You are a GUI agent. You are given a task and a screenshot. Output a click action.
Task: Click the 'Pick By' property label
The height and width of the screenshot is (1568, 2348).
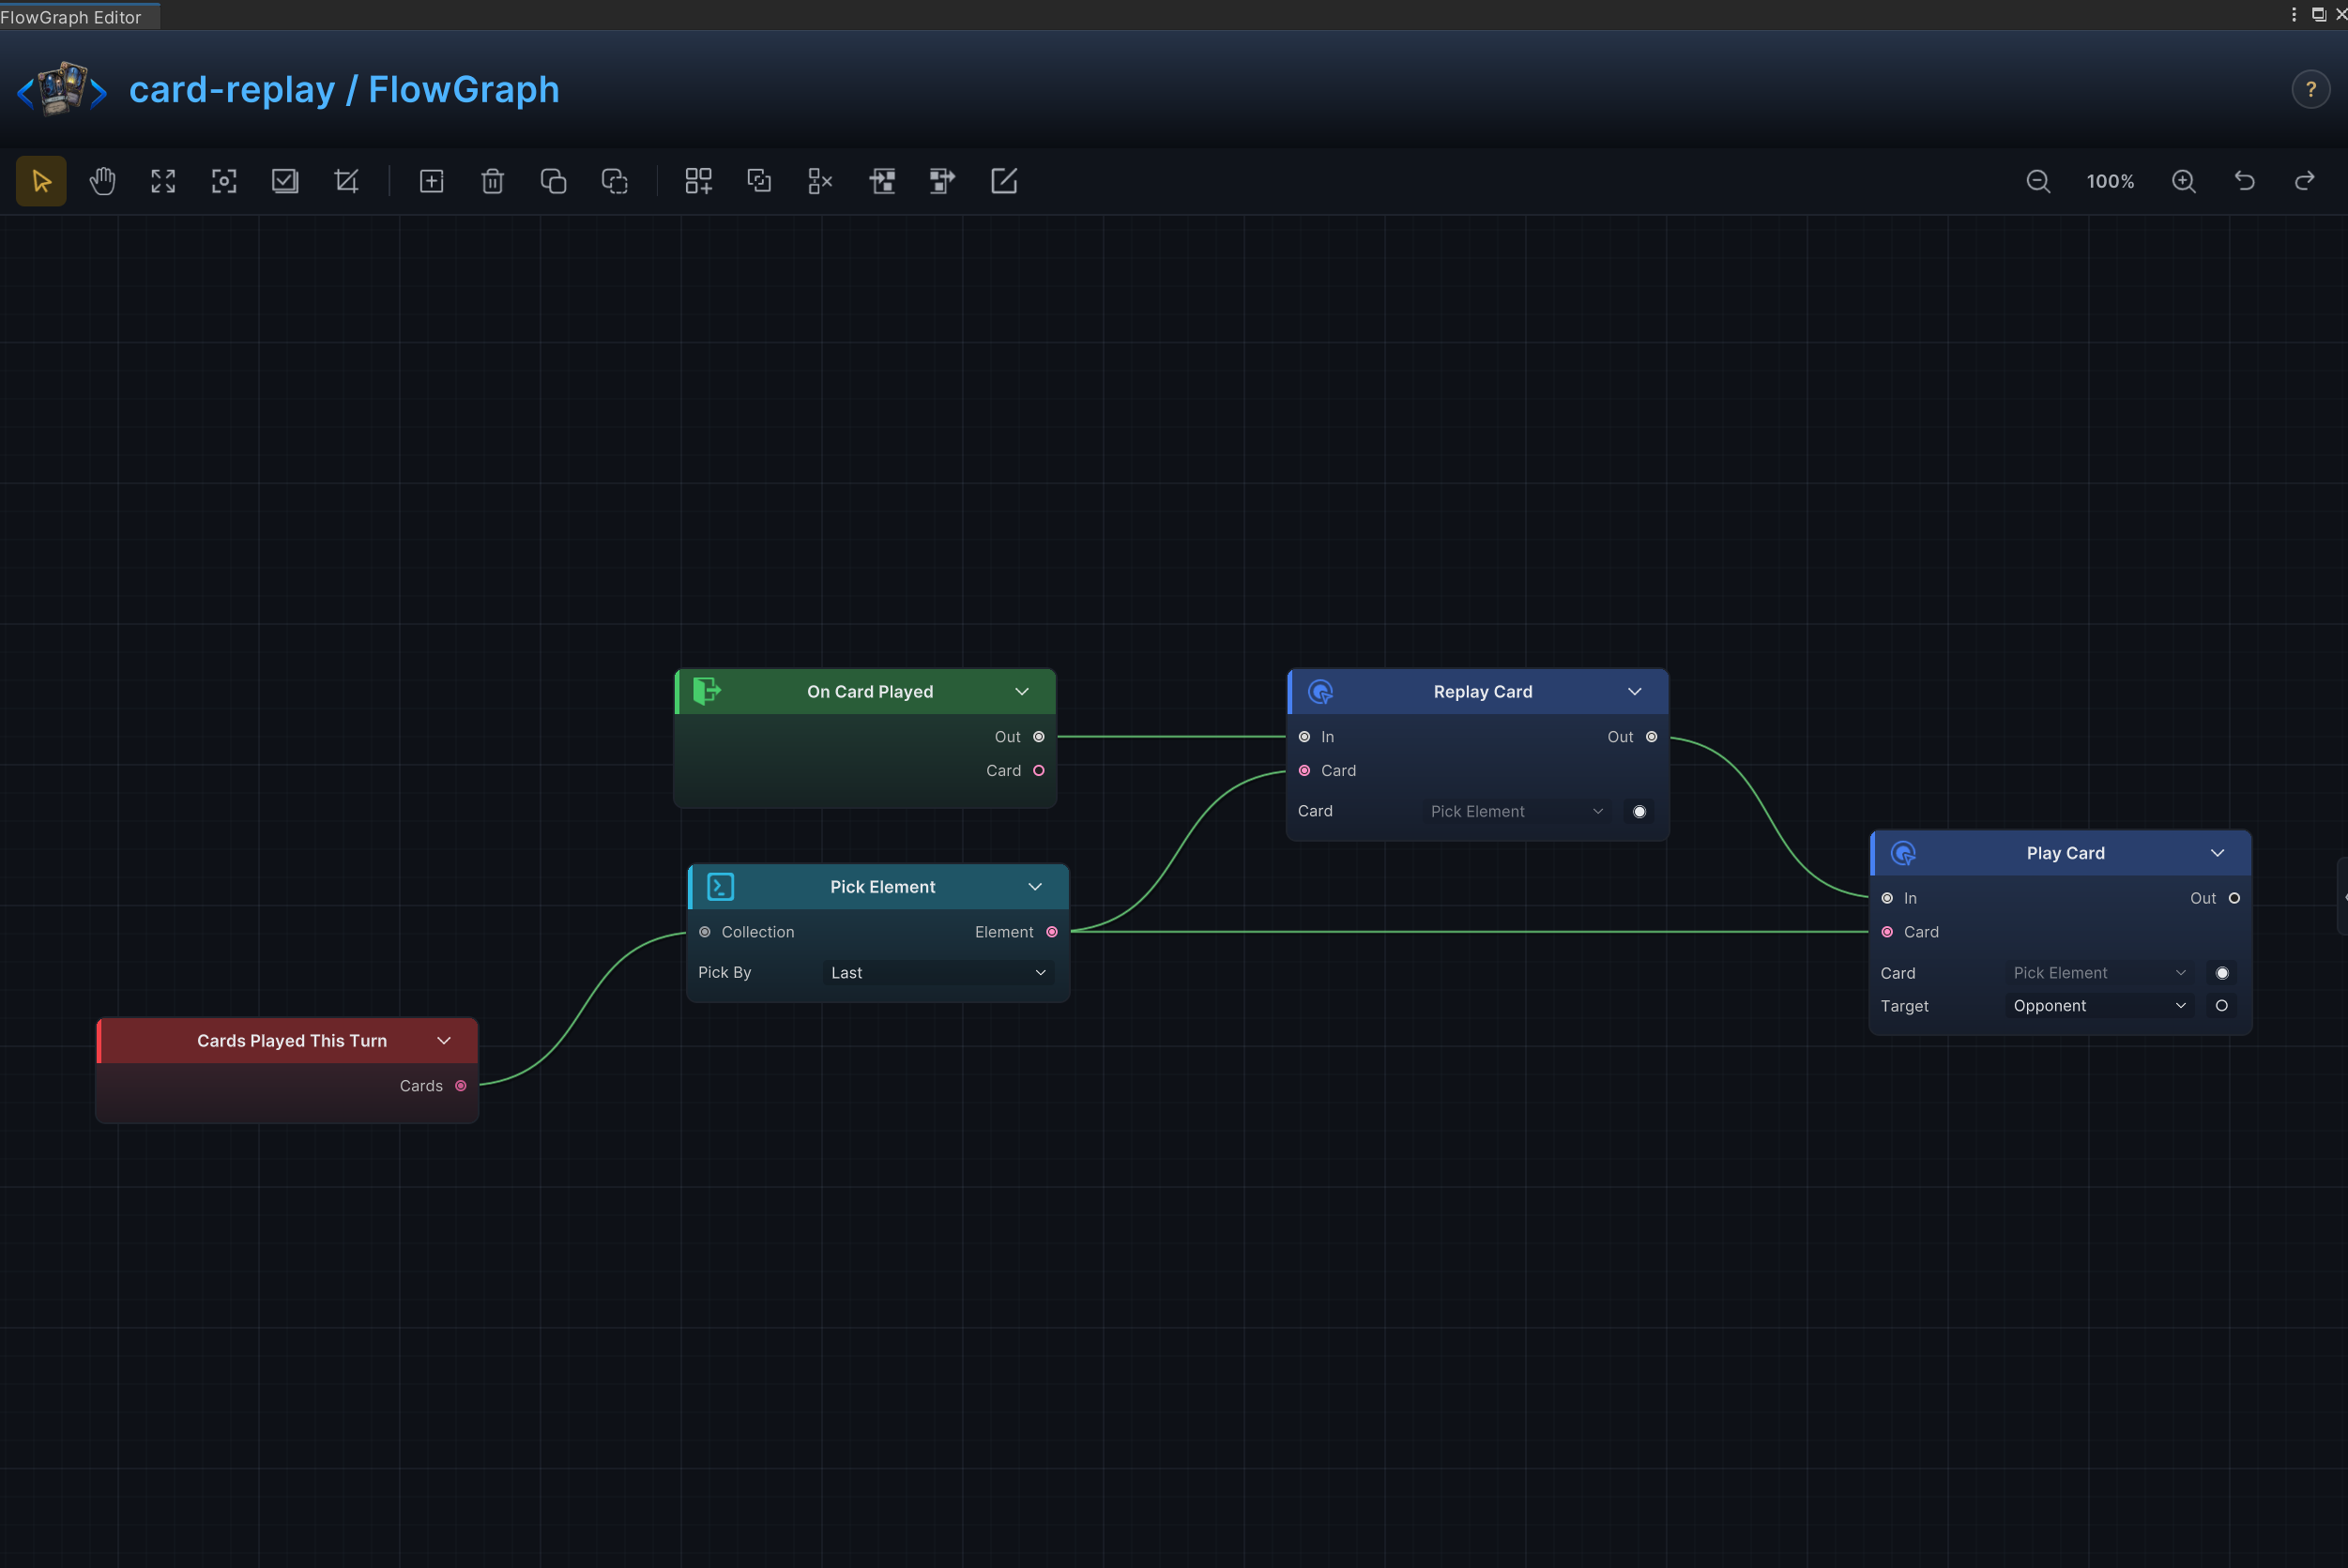click(x=725, y=973)
